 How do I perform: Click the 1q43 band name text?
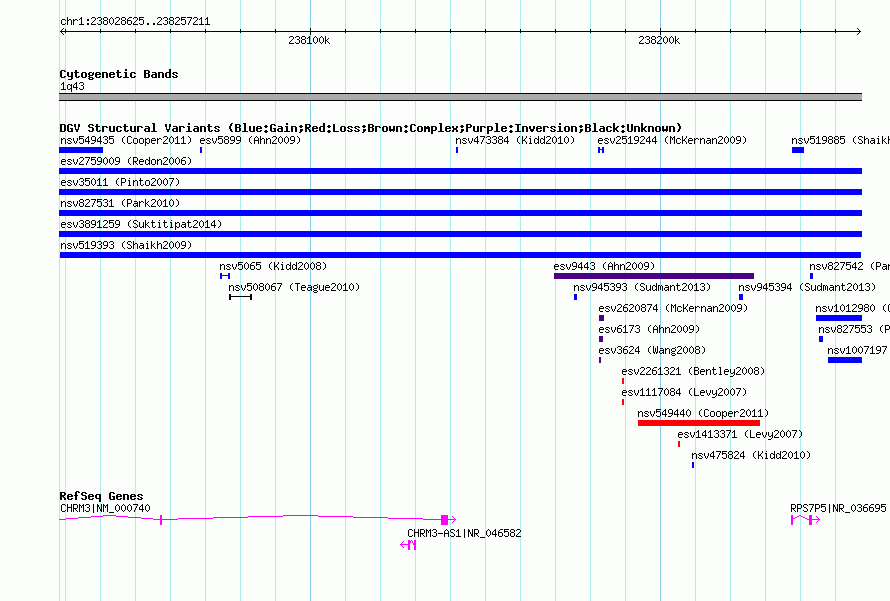pos(72,87)
